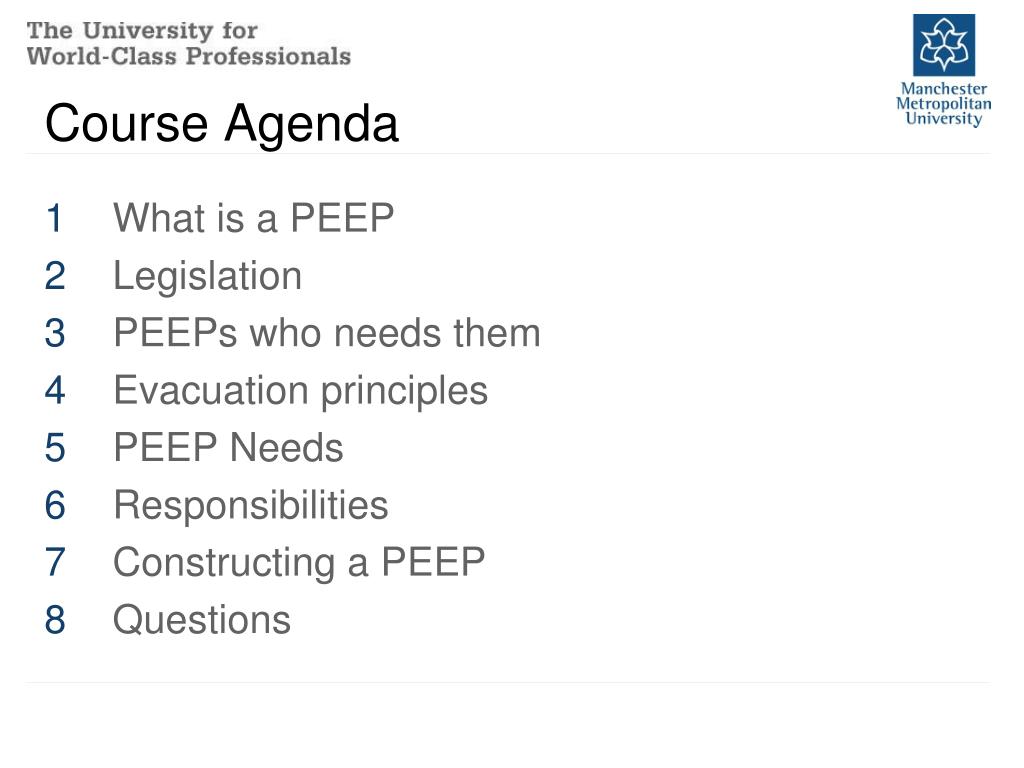Click list number 1

coord(55,219)
